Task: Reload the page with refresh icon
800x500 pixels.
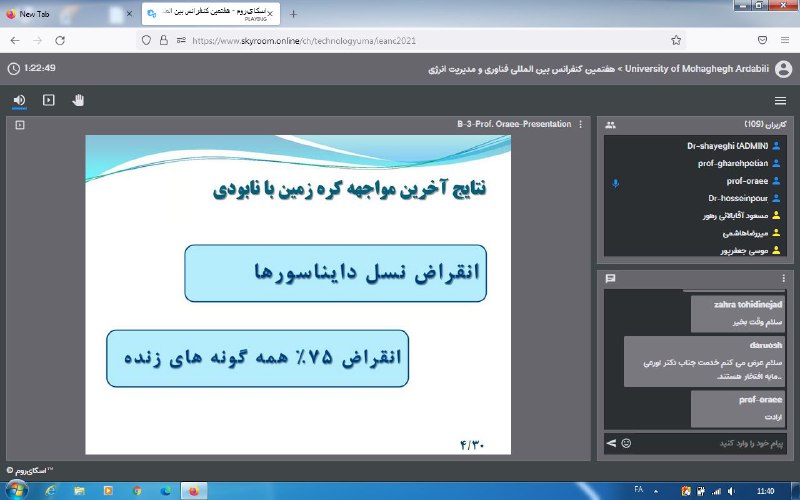Action: pos(60,40)
